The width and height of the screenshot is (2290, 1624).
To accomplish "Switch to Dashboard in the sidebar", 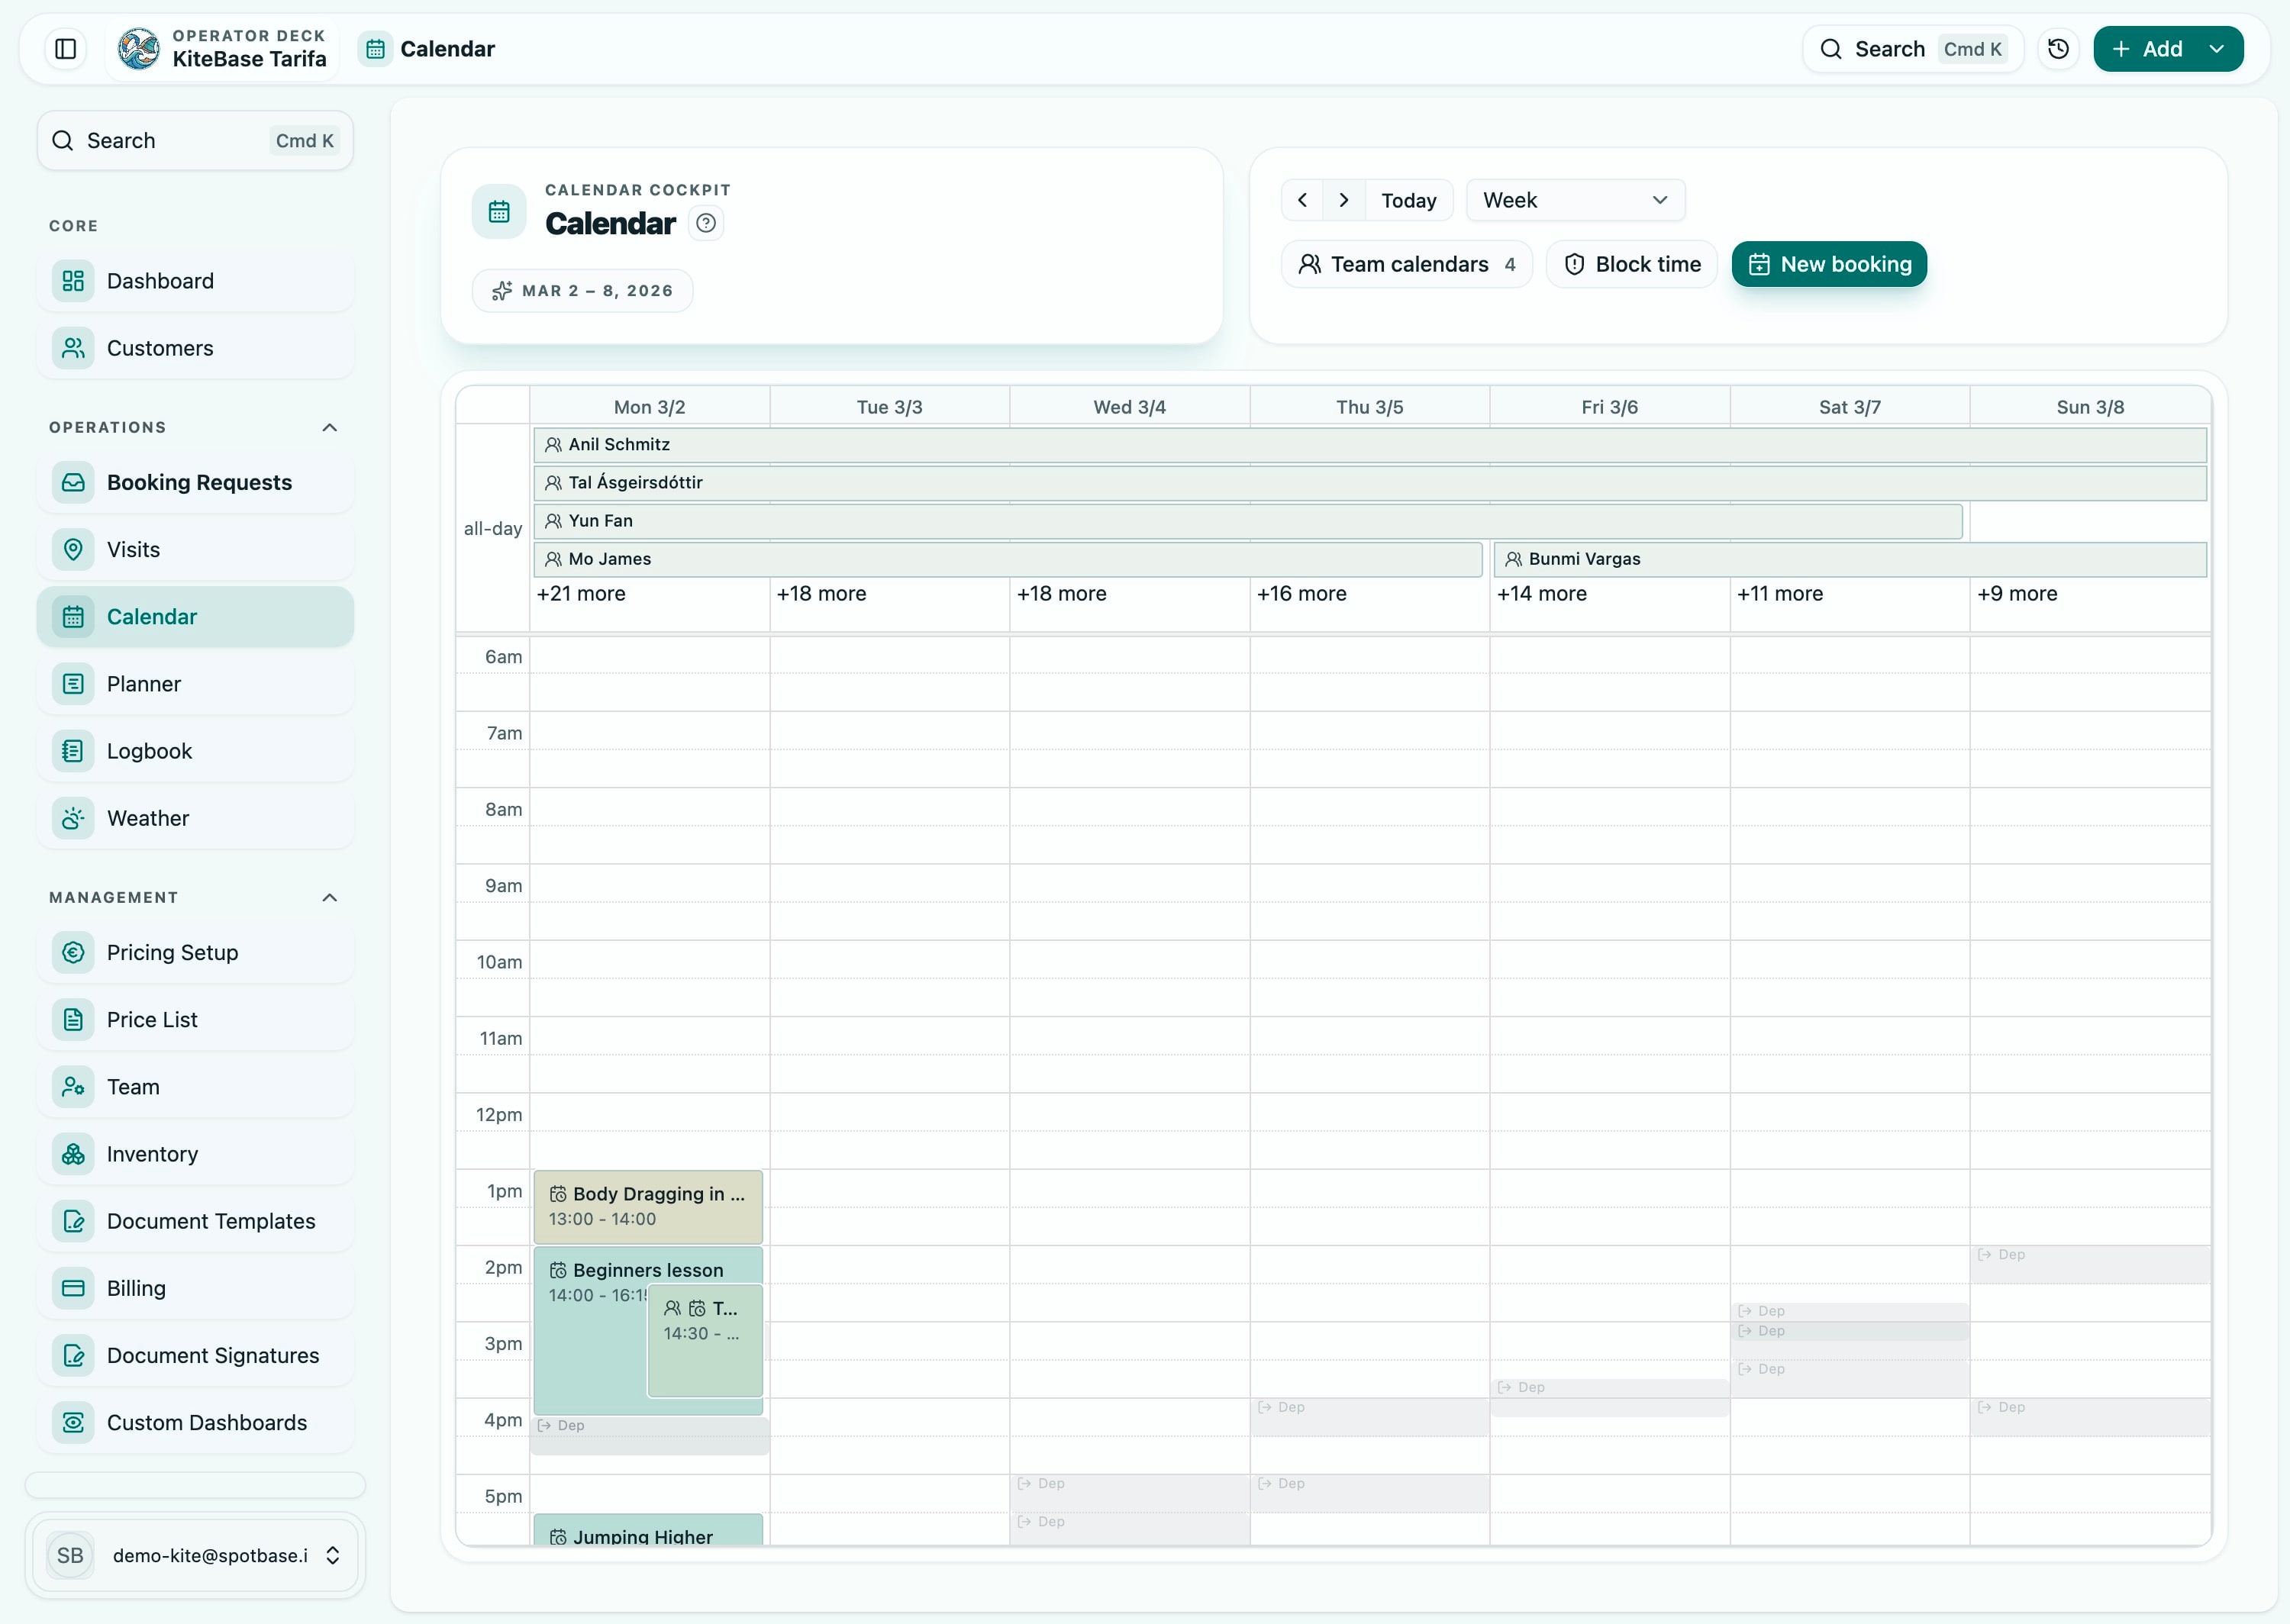I will click(x=72, y=280).
